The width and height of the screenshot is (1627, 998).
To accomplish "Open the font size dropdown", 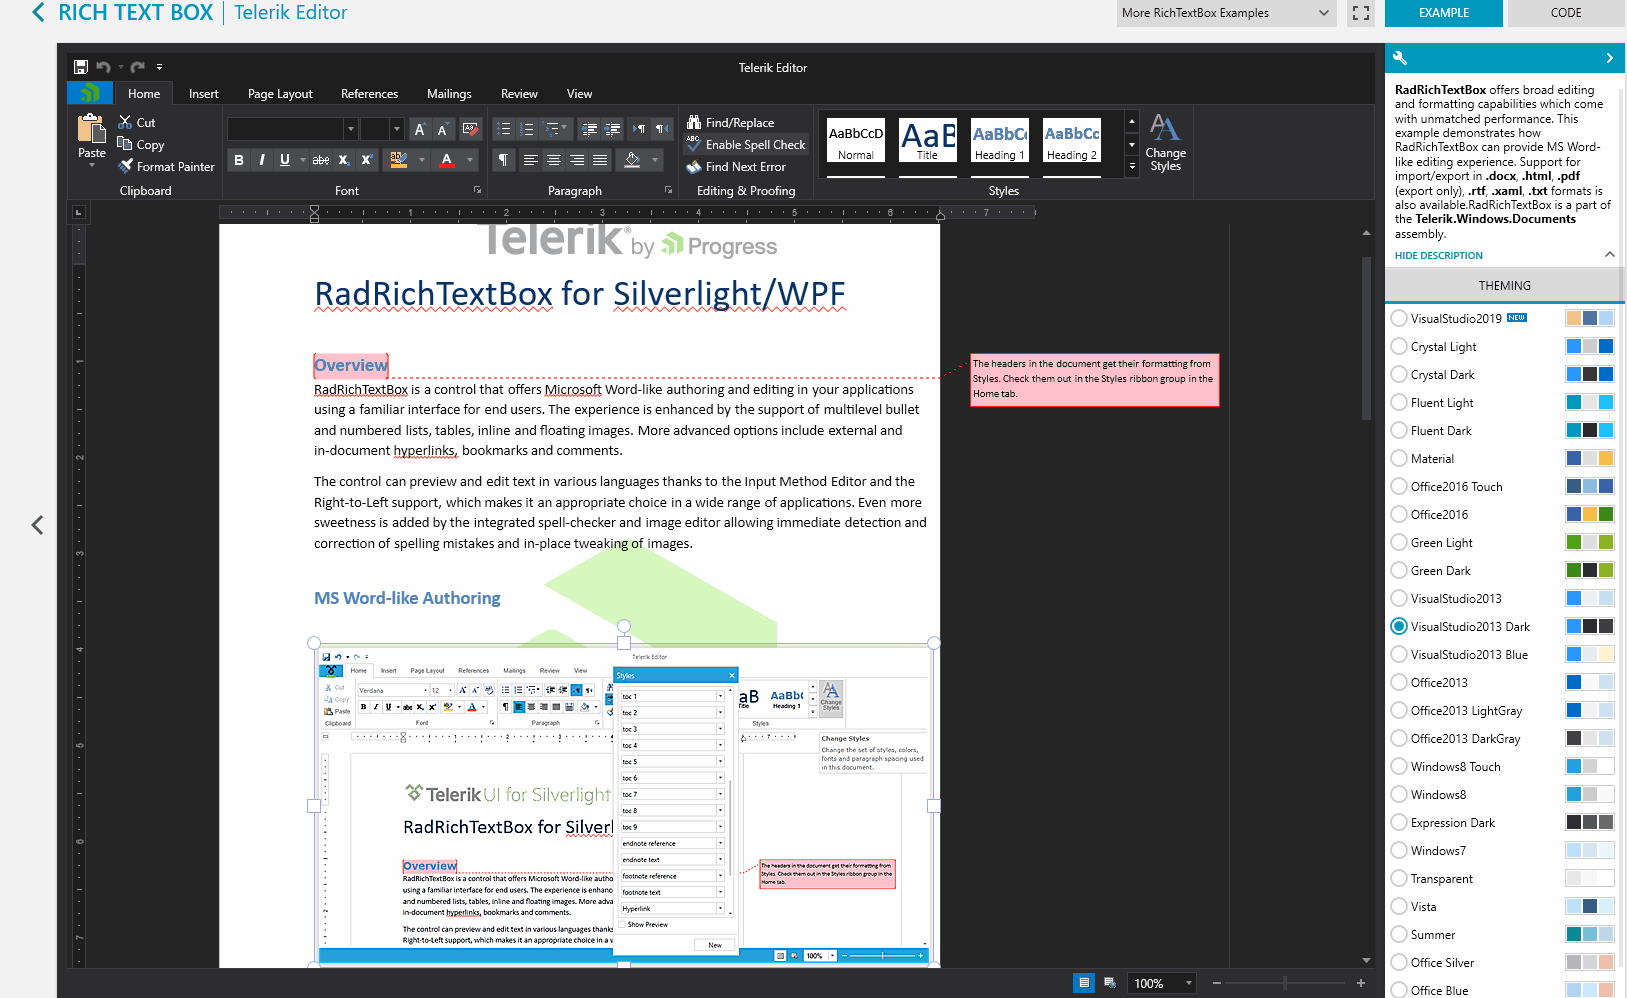I will [397, 129].
